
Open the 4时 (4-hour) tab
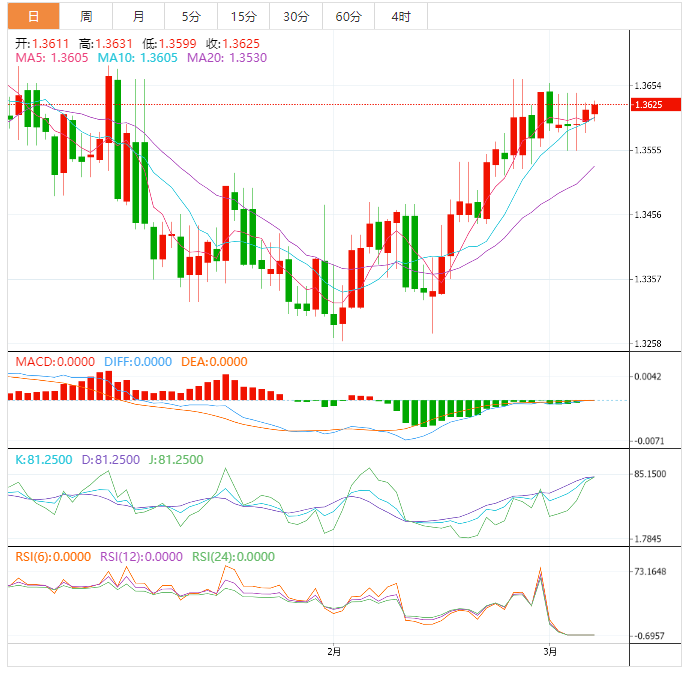[400, 16]
